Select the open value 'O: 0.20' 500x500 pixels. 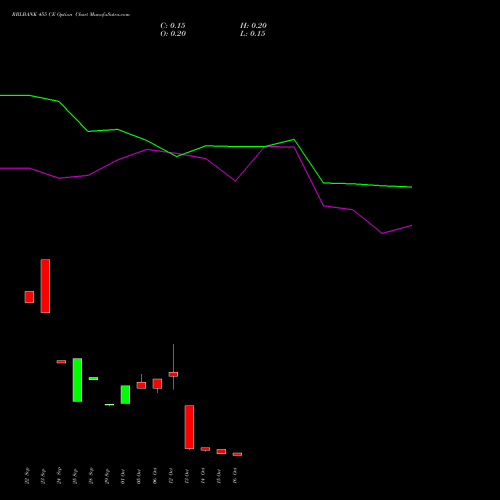tap(173, 34)
